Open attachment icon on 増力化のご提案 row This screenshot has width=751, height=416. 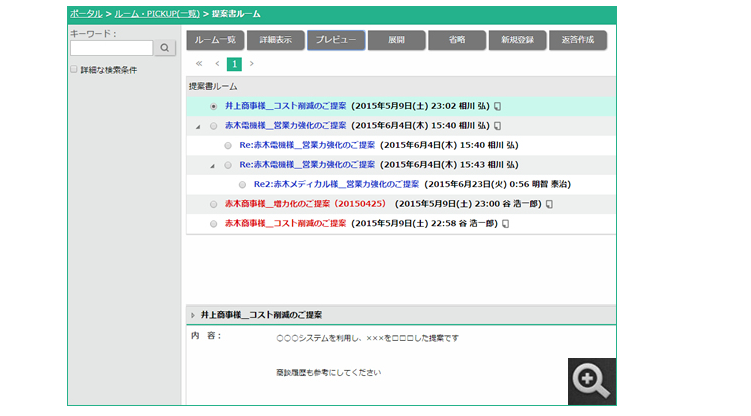(549, 204)
